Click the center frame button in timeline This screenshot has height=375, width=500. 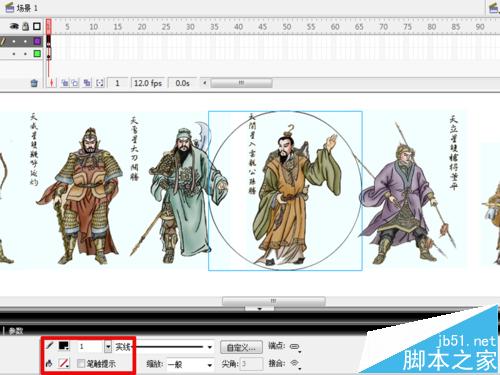click(x=51, y=83)
